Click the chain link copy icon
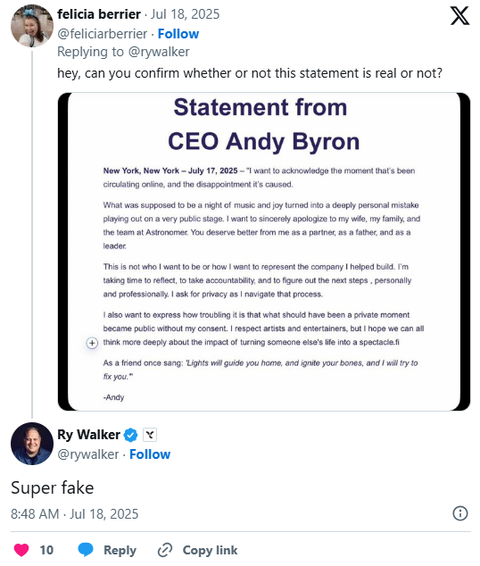This screenshot has width=480, height=566. click(165, 550)
